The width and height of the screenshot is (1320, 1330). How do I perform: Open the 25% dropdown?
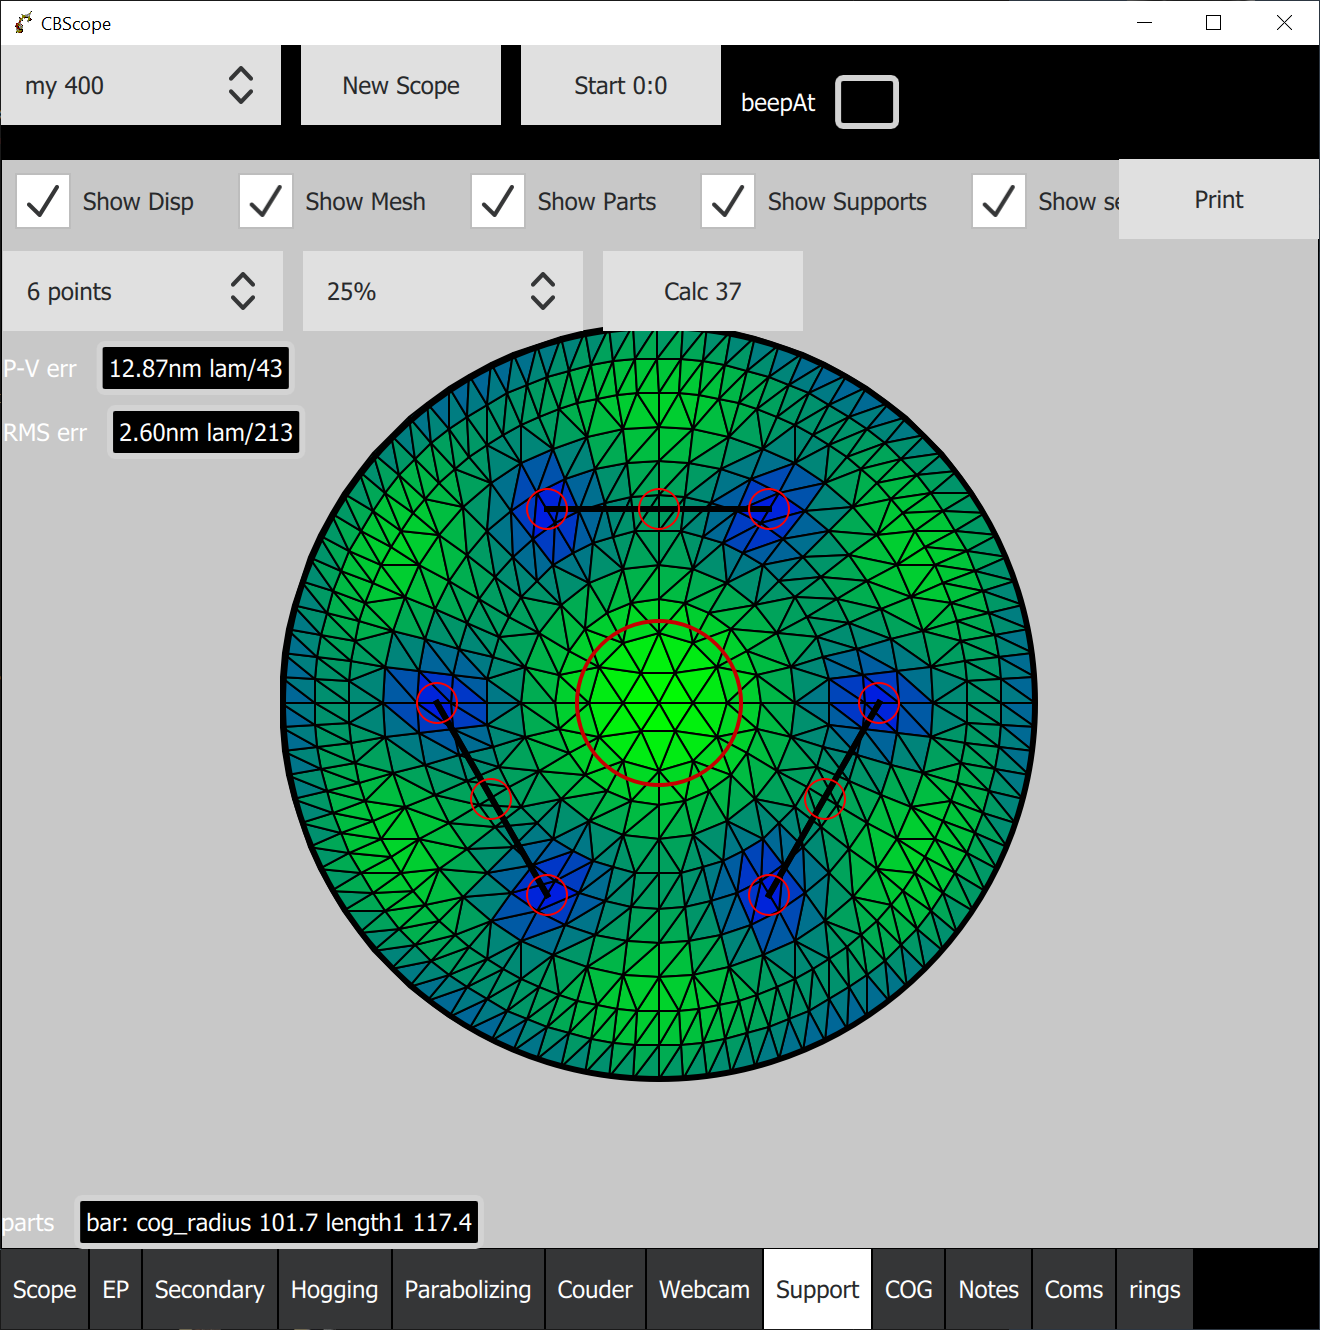443,291
